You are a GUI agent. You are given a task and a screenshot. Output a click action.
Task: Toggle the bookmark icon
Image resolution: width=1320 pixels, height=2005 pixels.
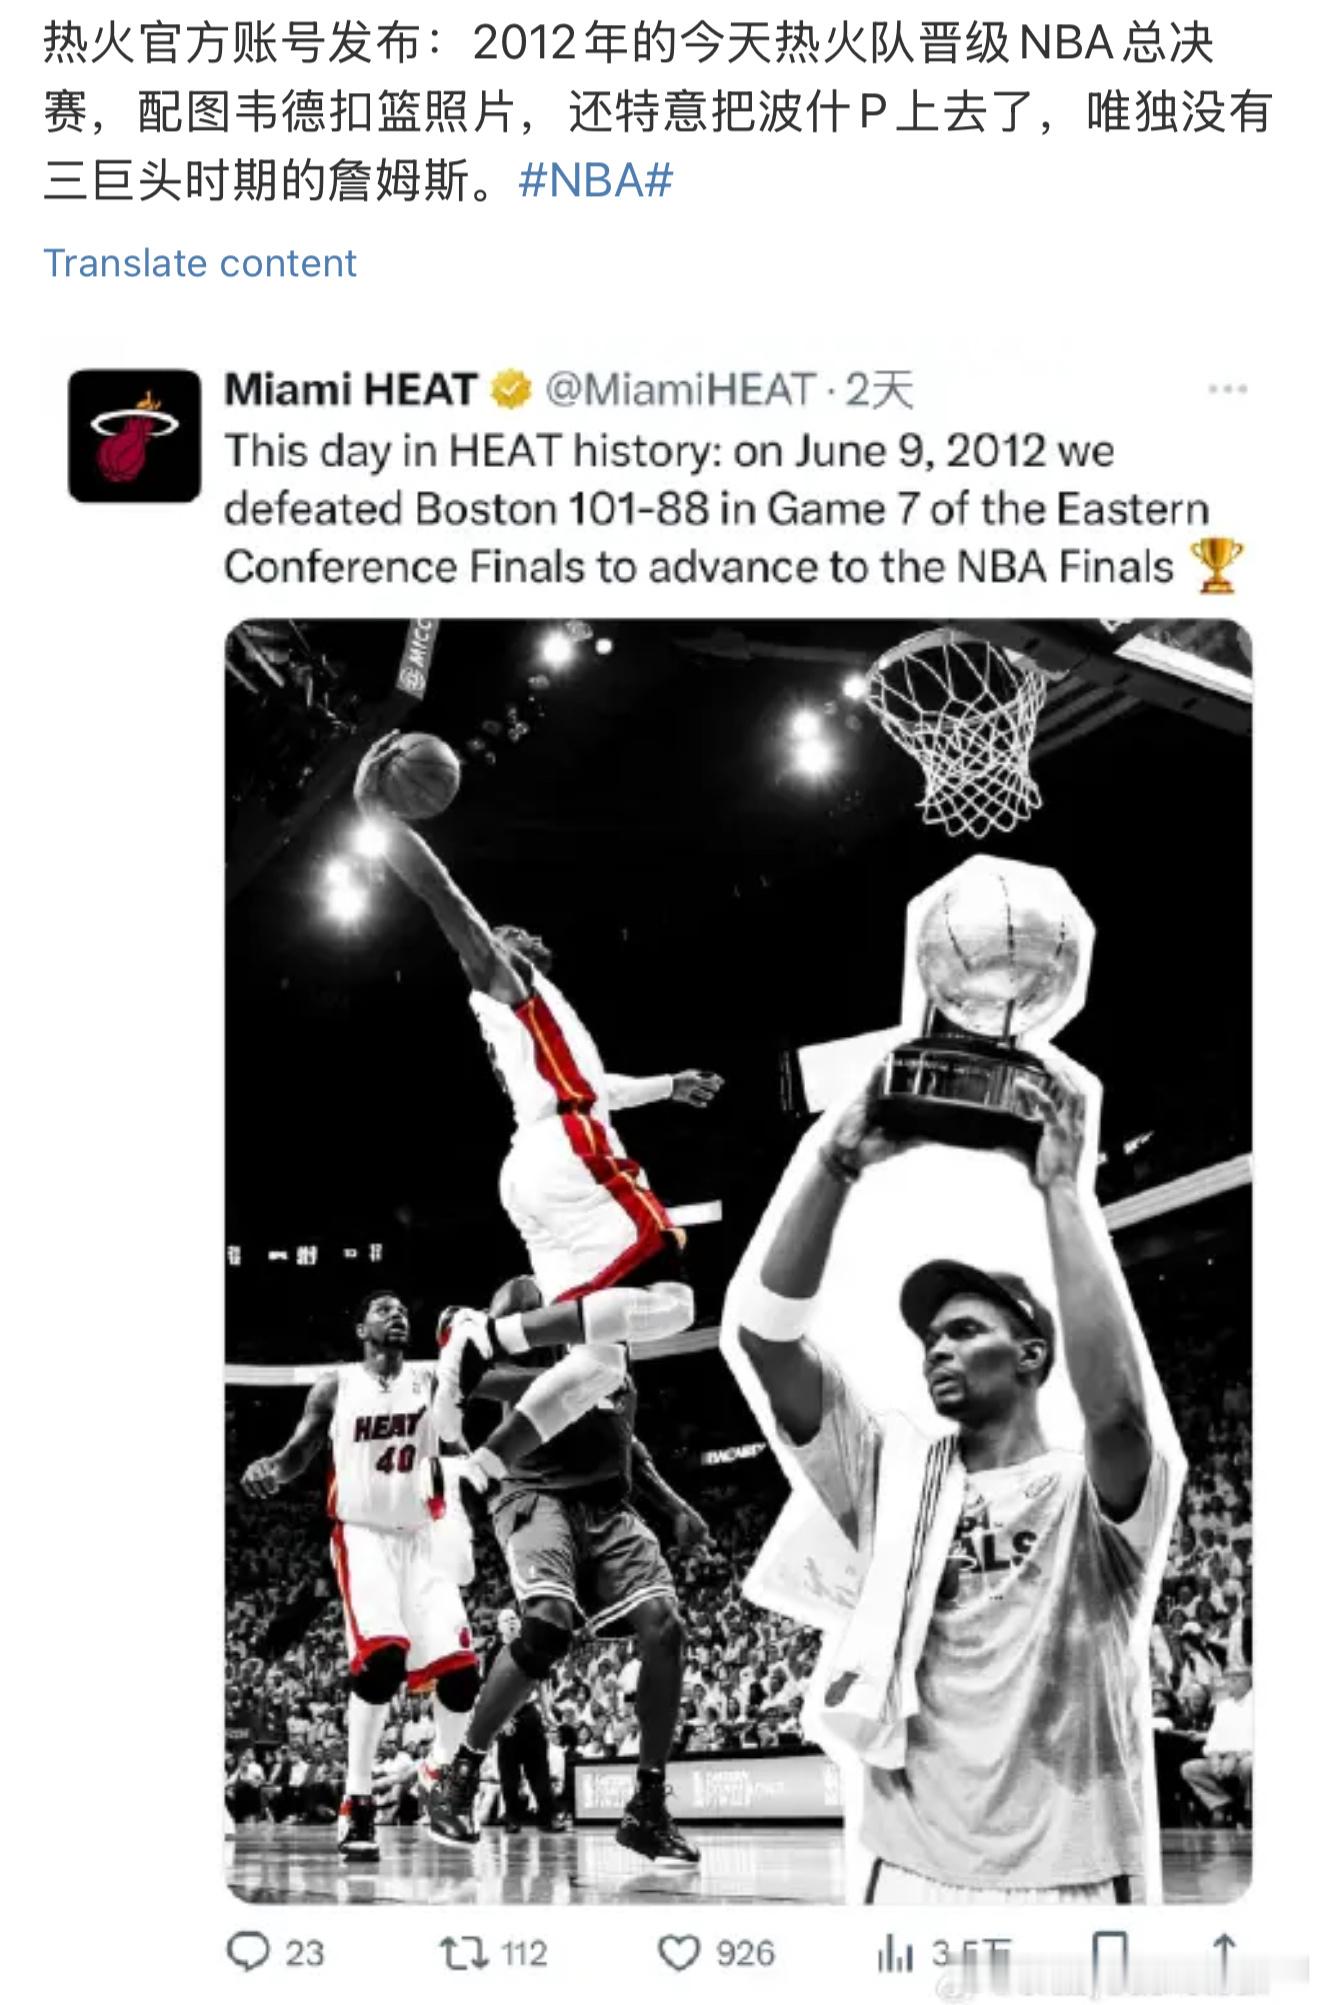tap(1109, 1953)
